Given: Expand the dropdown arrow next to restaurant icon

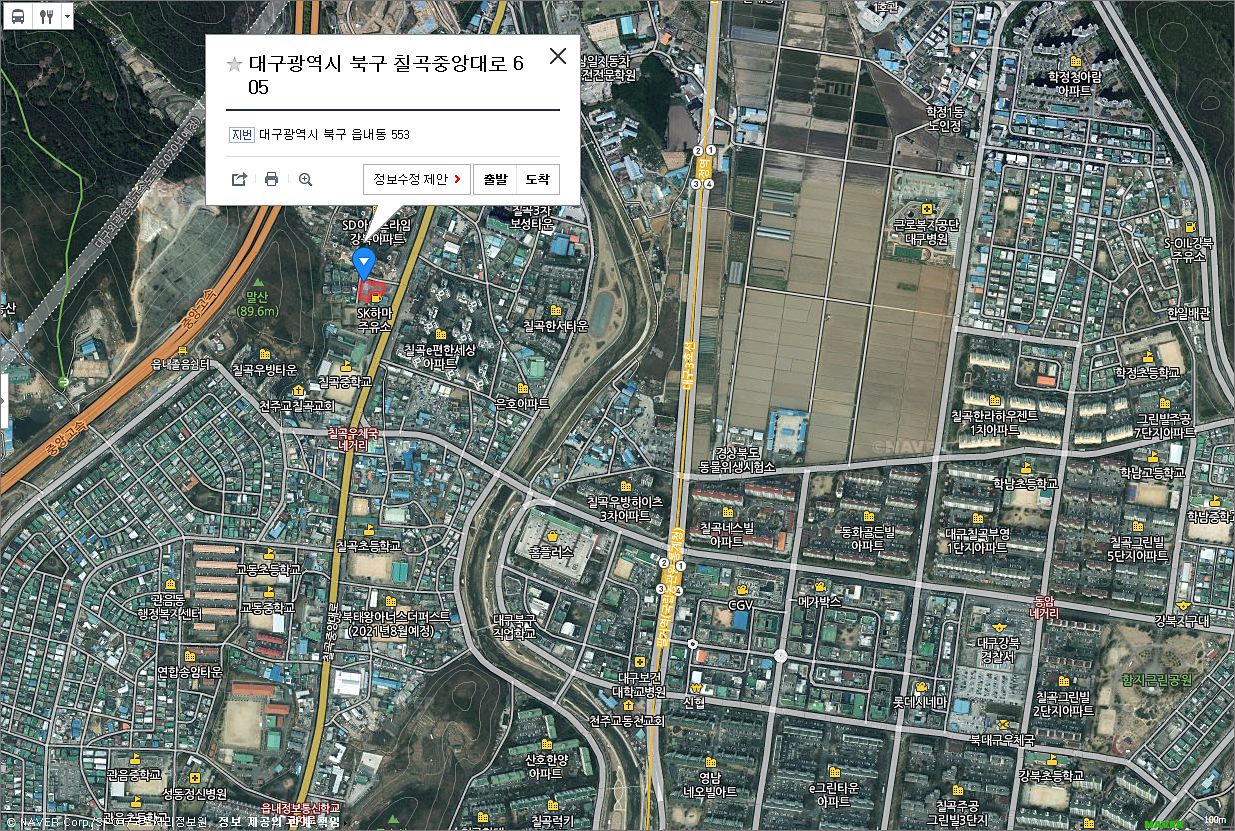Looking at the screenshot, I should 67,16.
